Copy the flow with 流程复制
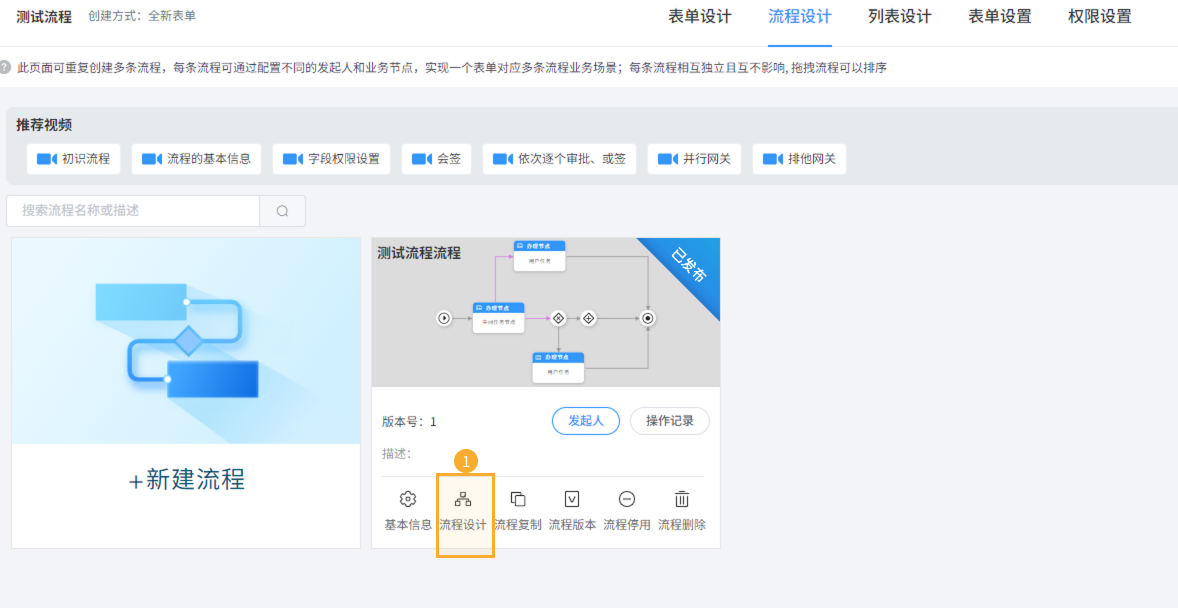The image size is (1178, 608). pos(518,511)
